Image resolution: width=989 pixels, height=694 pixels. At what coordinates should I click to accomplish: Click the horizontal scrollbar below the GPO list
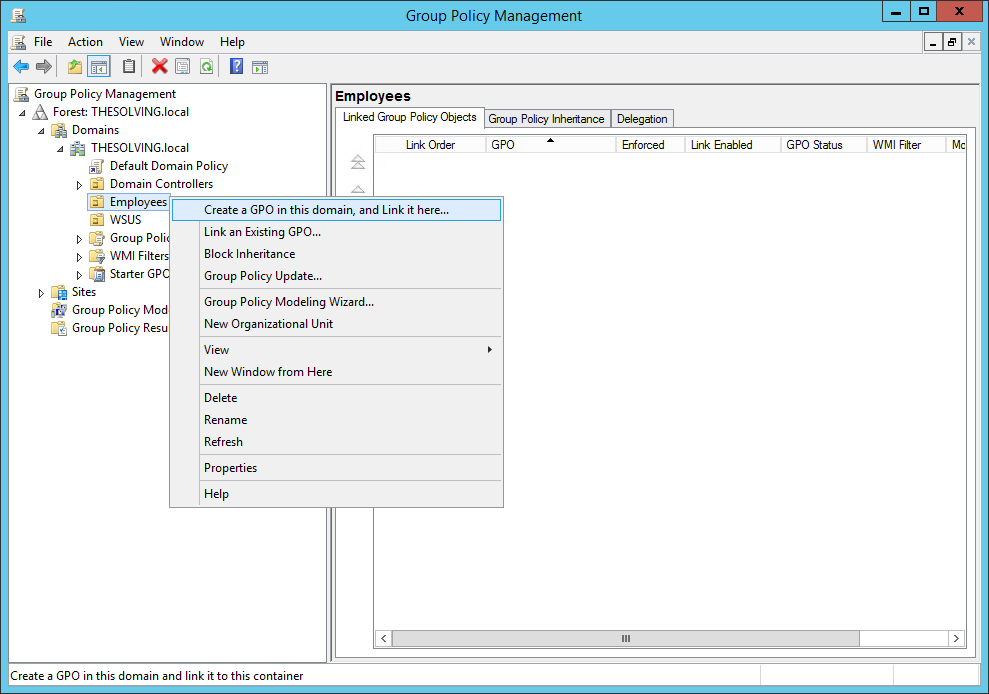625,638
